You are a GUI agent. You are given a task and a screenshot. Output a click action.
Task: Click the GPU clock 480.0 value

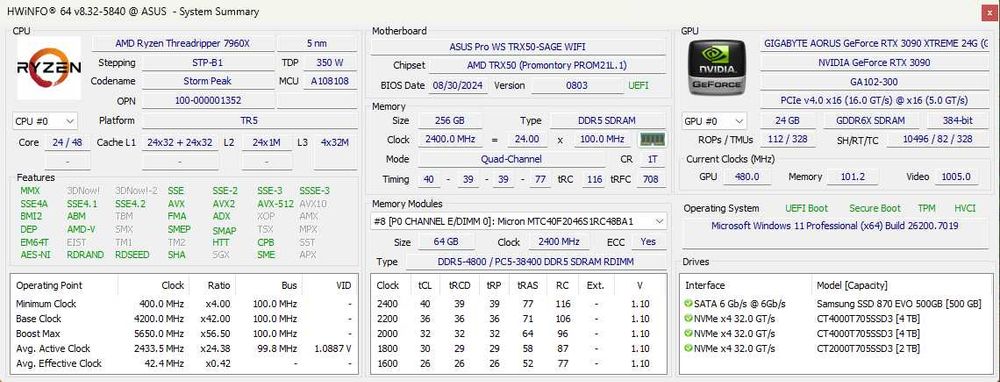click(747, 177)
